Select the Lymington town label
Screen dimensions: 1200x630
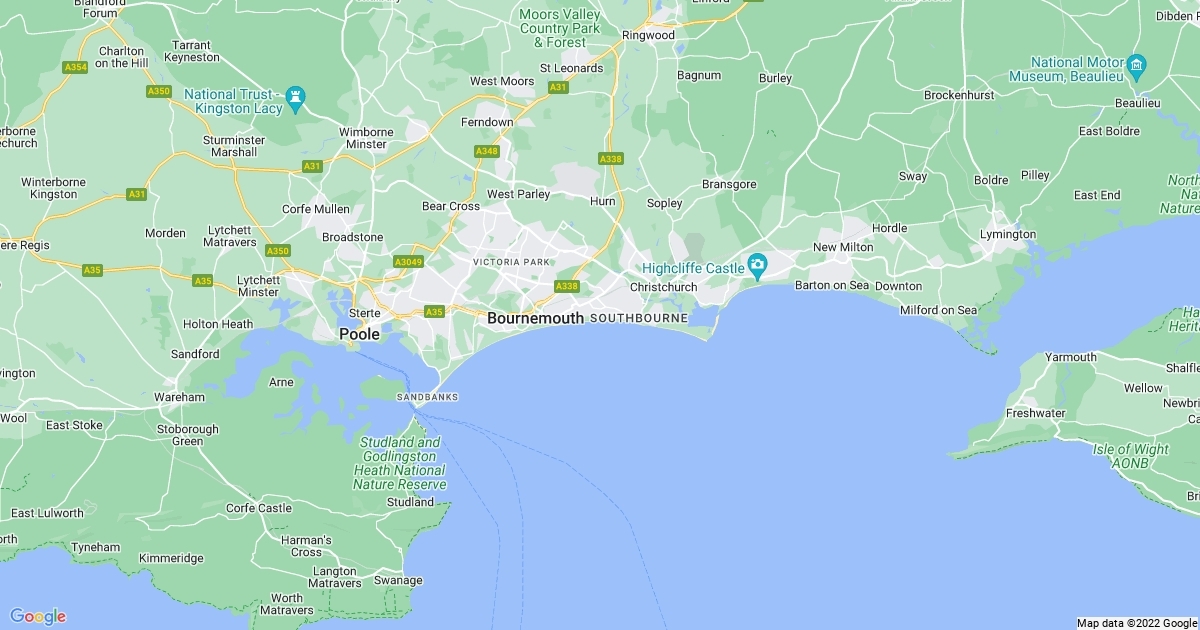(x=1007, y=234)
